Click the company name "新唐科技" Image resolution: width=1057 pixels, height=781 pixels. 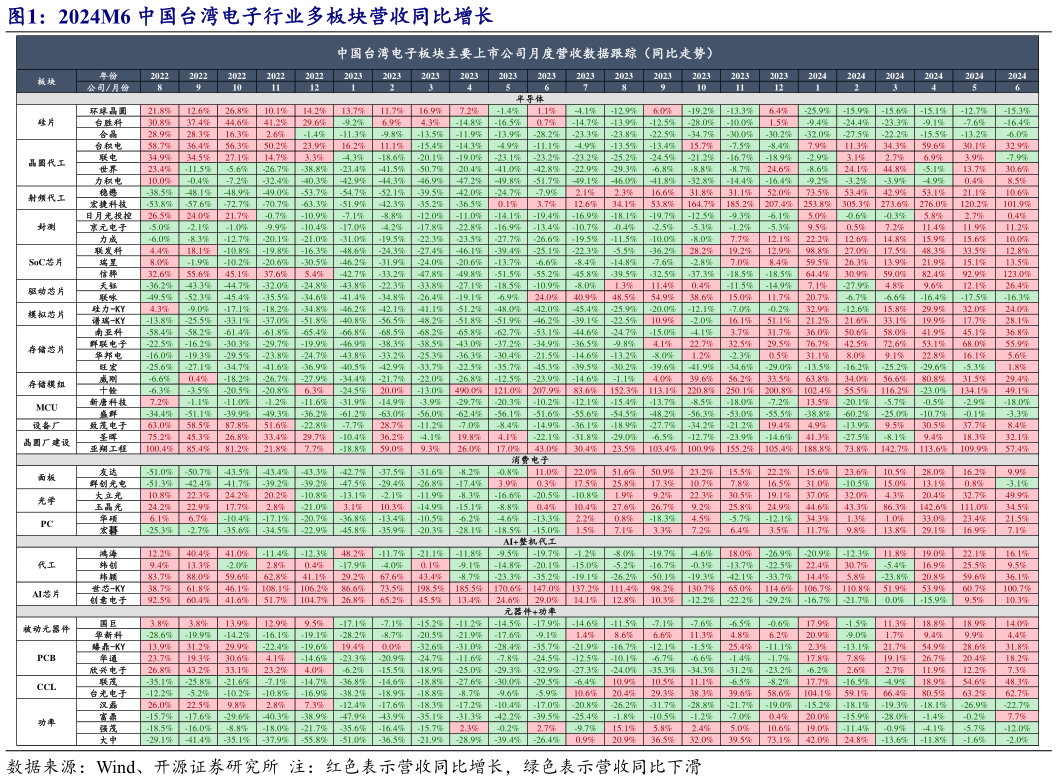click(x=109, y=402)
